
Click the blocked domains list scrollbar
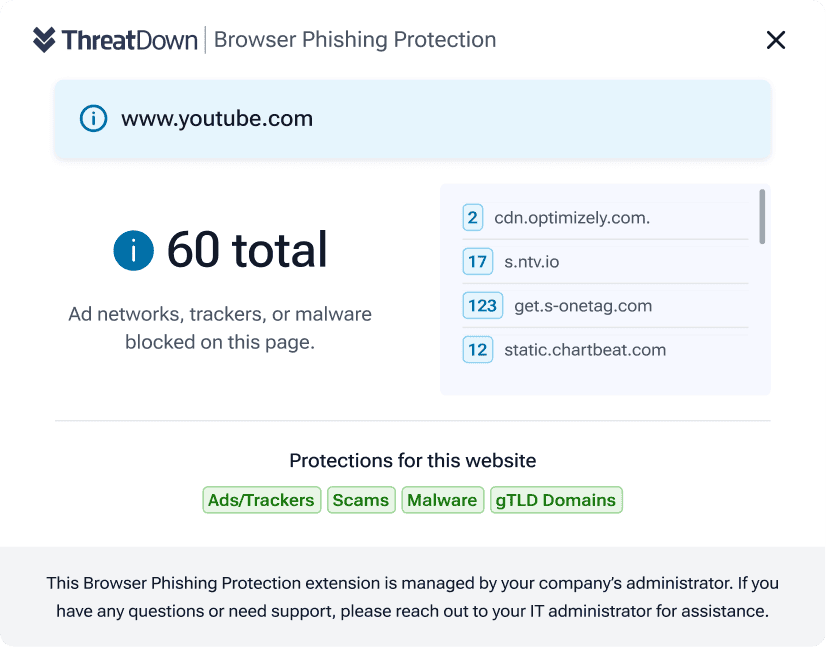pos(762,217)
